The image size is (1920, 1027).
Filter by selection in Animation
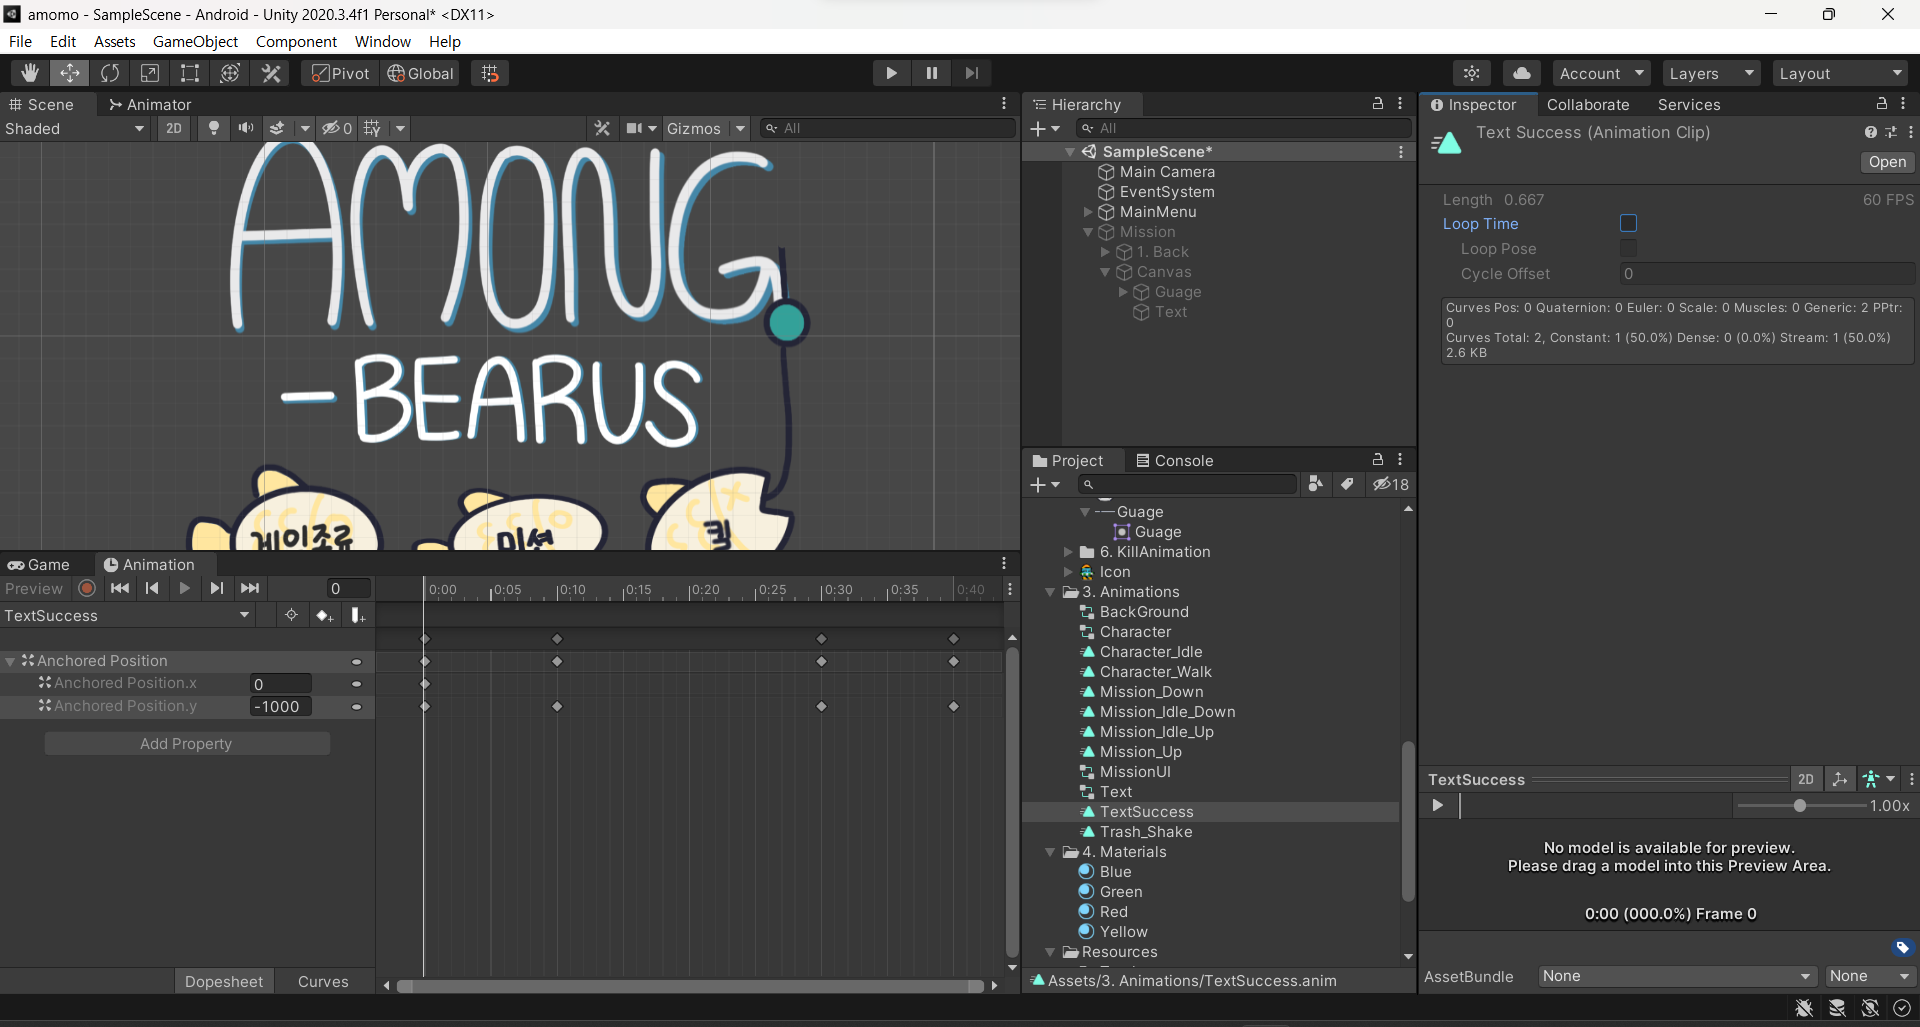pos(291,615)
